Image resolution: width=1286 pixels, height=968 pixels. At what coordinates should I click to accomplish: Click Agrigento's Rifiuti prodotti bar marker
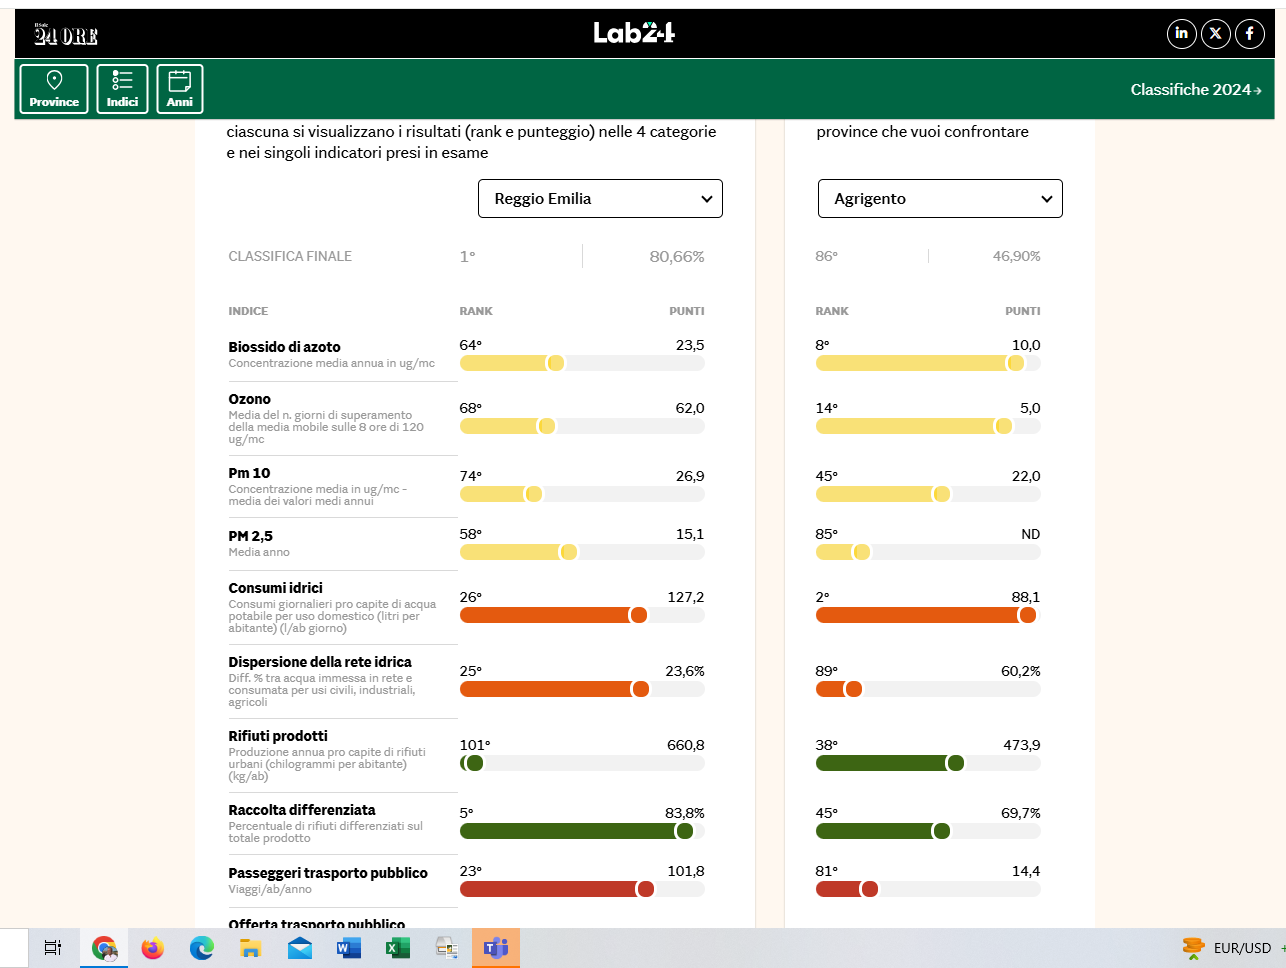click(955, 763)
